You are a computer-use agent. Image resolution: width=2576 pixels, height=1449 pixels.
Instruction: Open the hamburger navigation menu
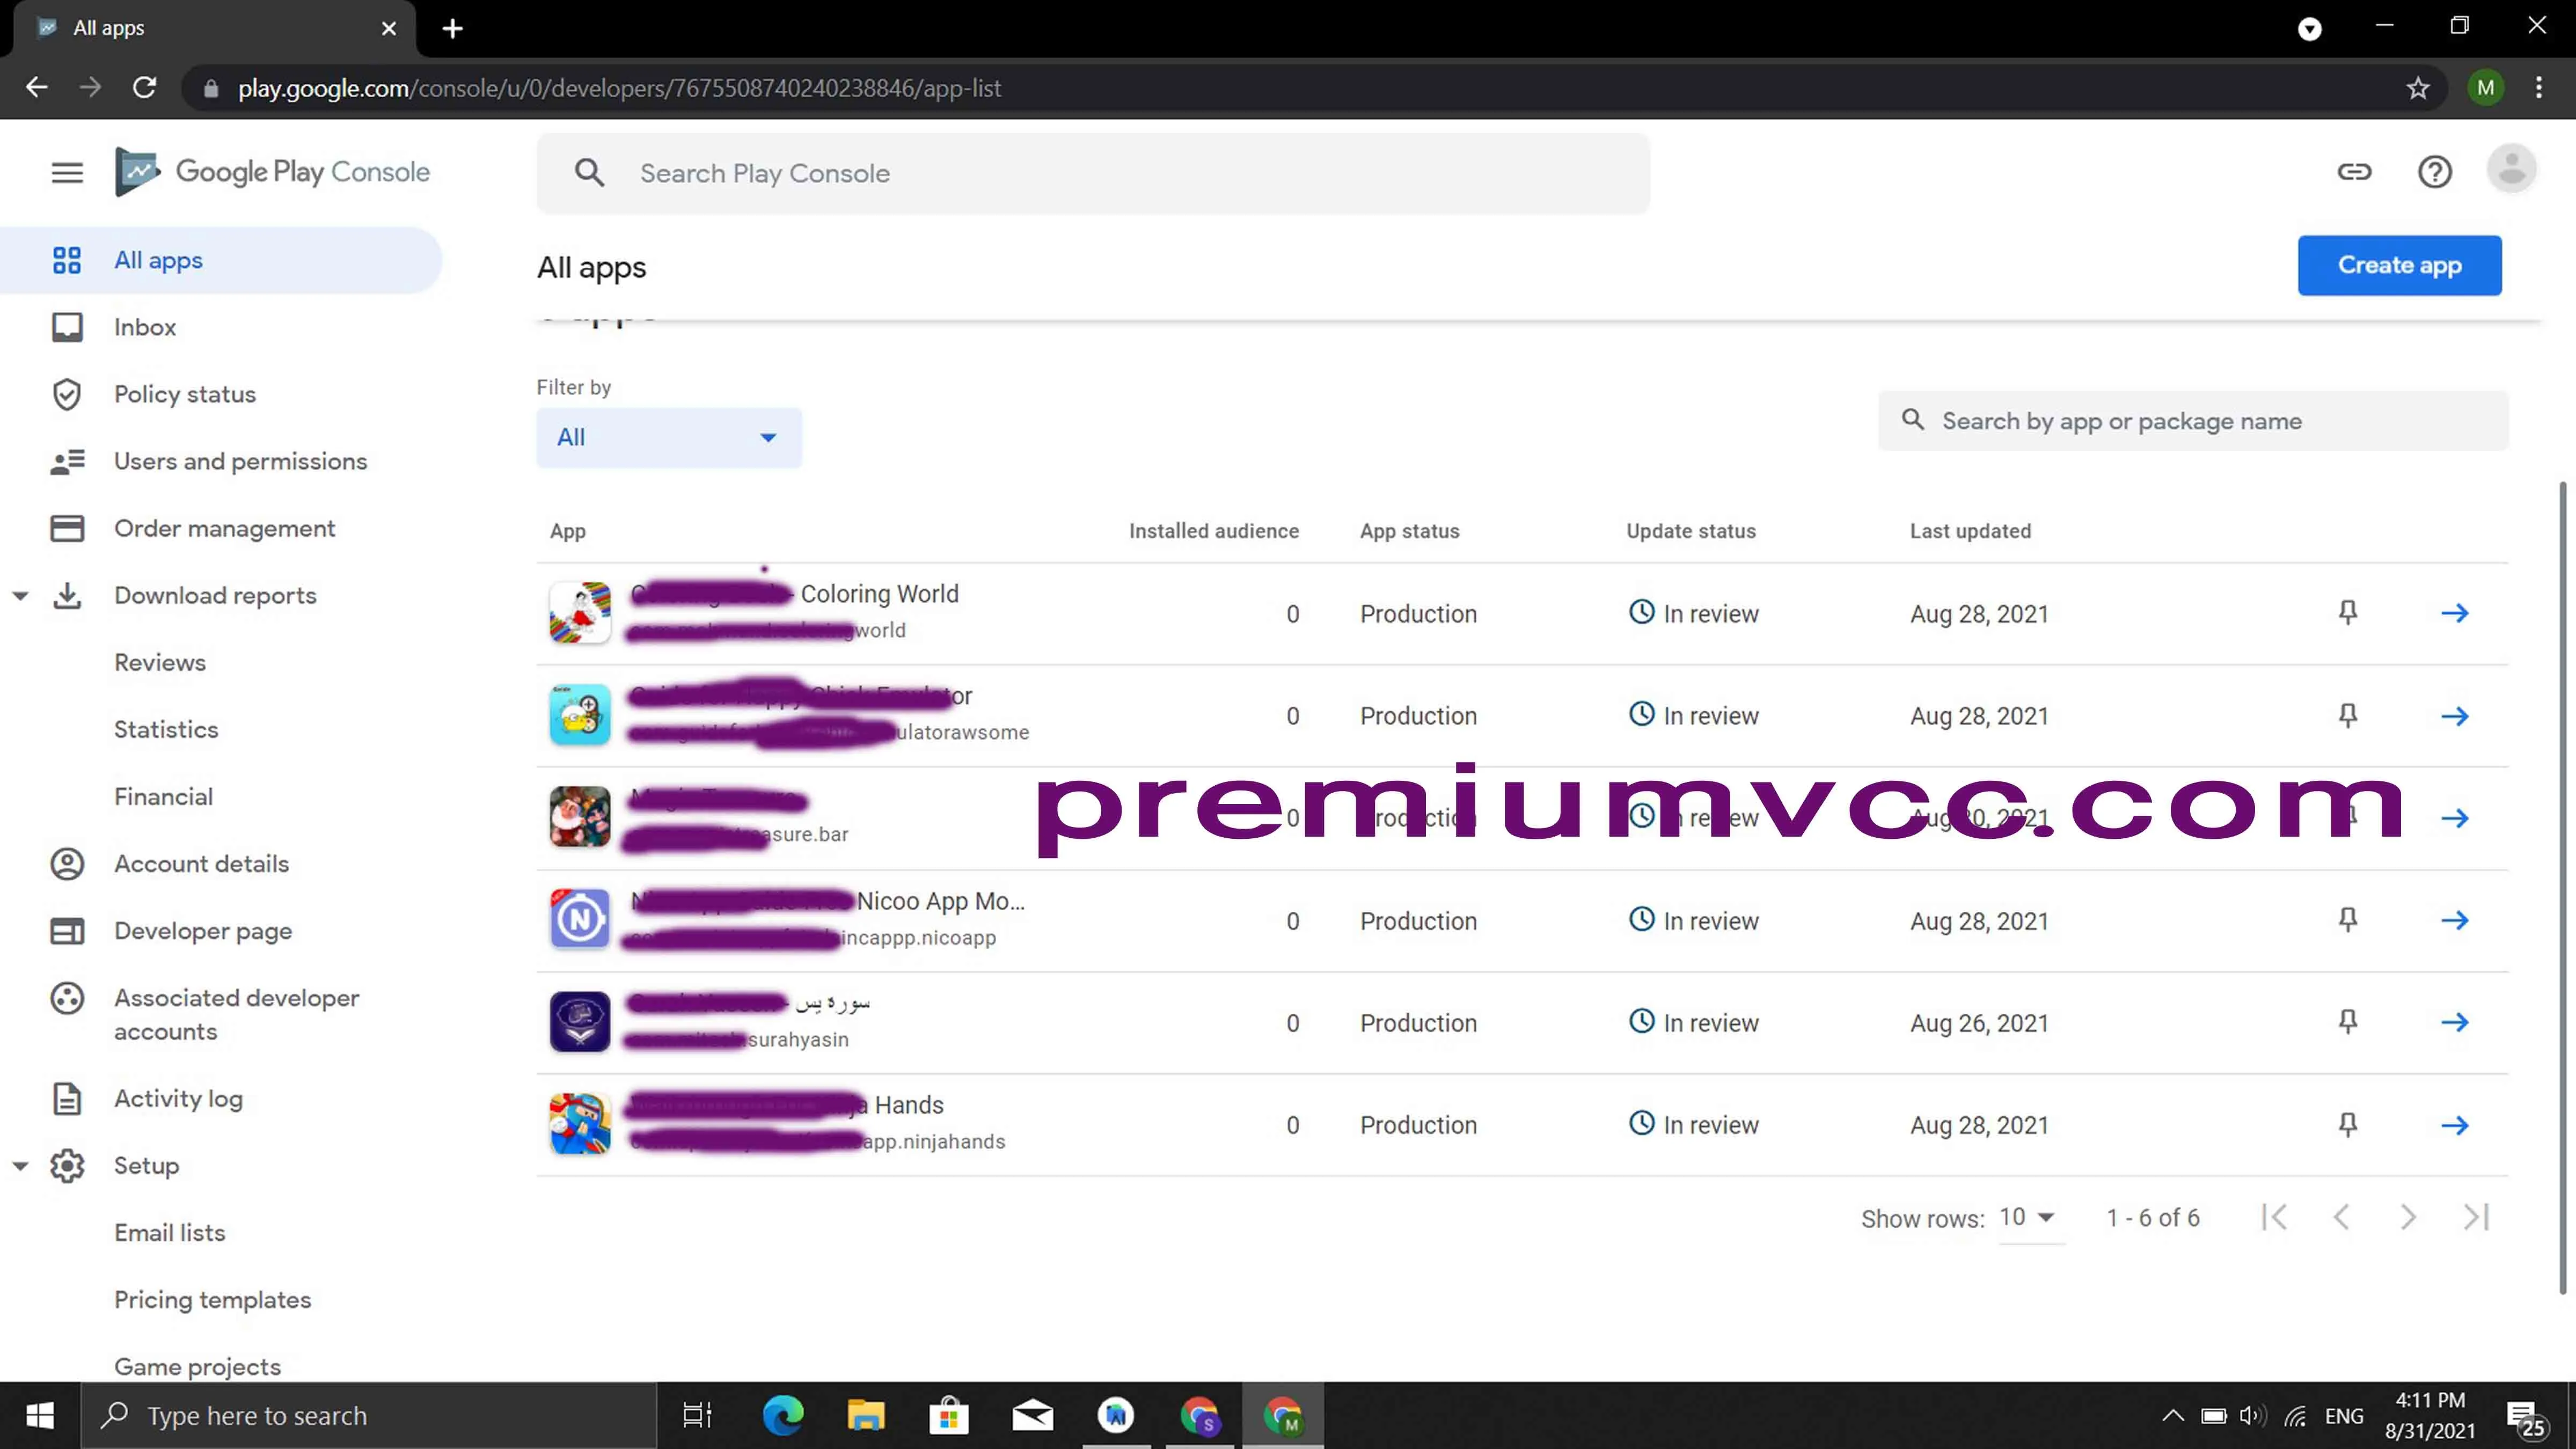coord(67,173)
